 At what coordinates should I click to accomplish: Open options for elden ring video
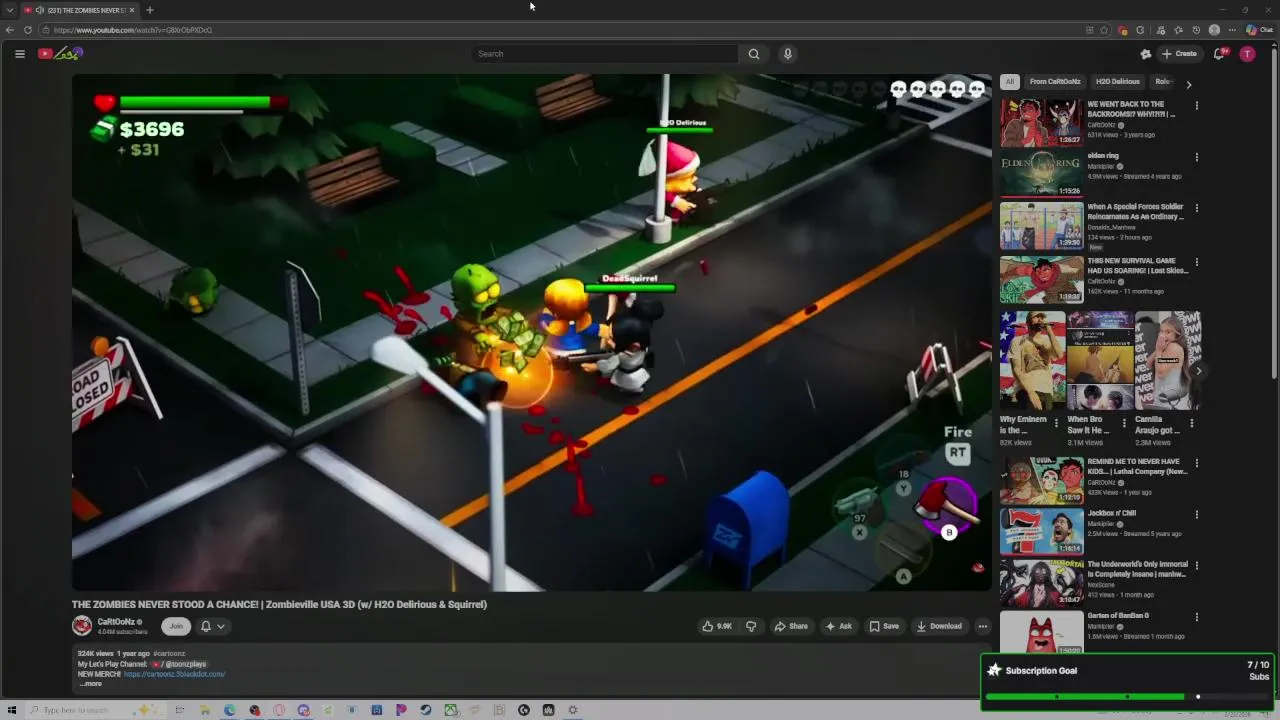click(1197, 157)
